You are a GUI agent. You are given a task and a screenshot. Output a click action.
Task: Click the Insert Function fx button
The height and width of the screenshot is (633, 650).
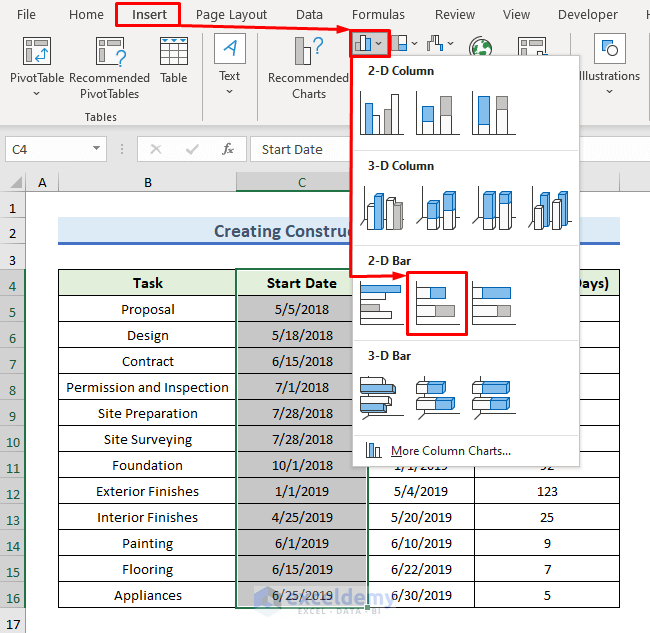click(228, 149)
